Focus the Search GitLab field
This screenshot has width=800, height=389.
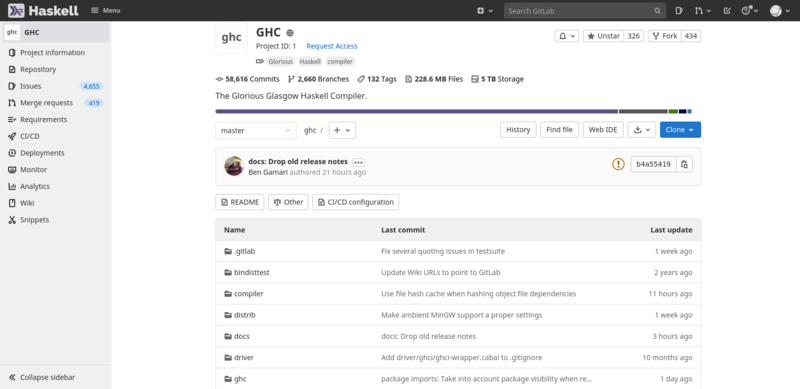point(585,11)
